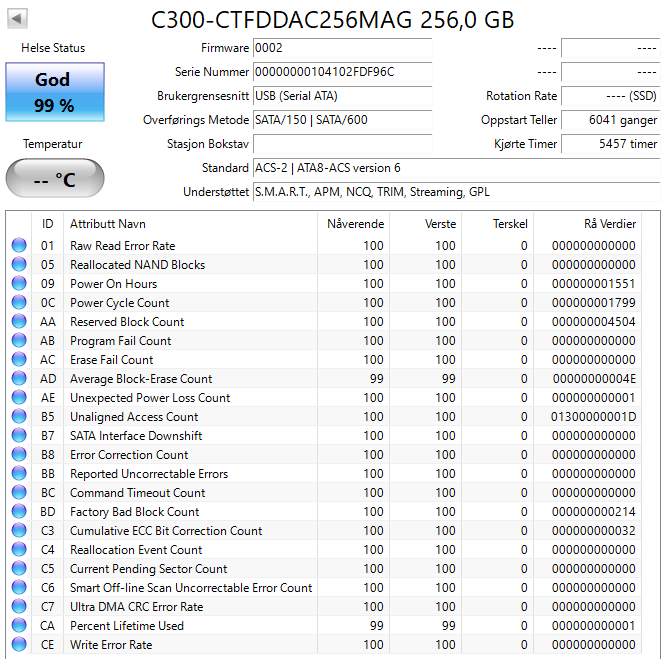Click status icon for Raw Read Error Rate

[19, 246]
